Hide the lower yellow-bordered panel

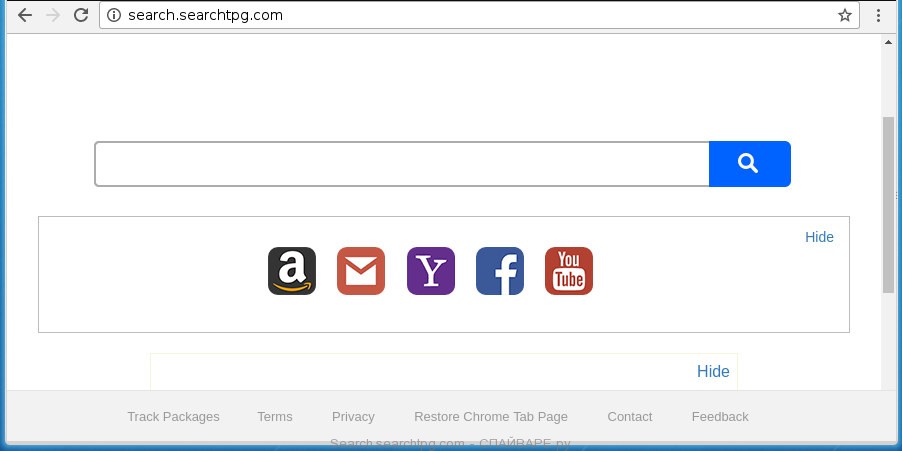[x=713, y=371]
